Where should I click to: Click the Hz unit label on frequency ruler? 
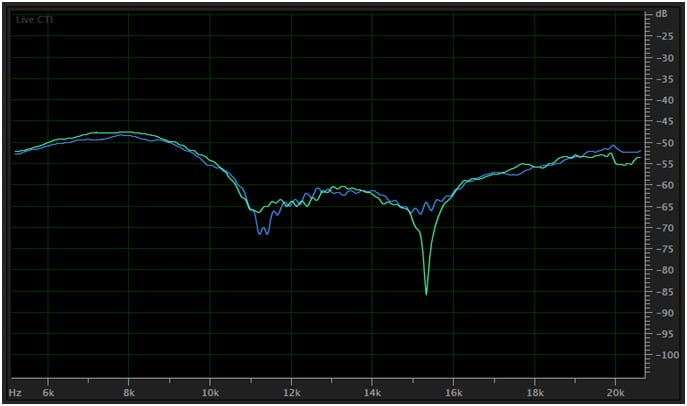click(x=15, y=393)
